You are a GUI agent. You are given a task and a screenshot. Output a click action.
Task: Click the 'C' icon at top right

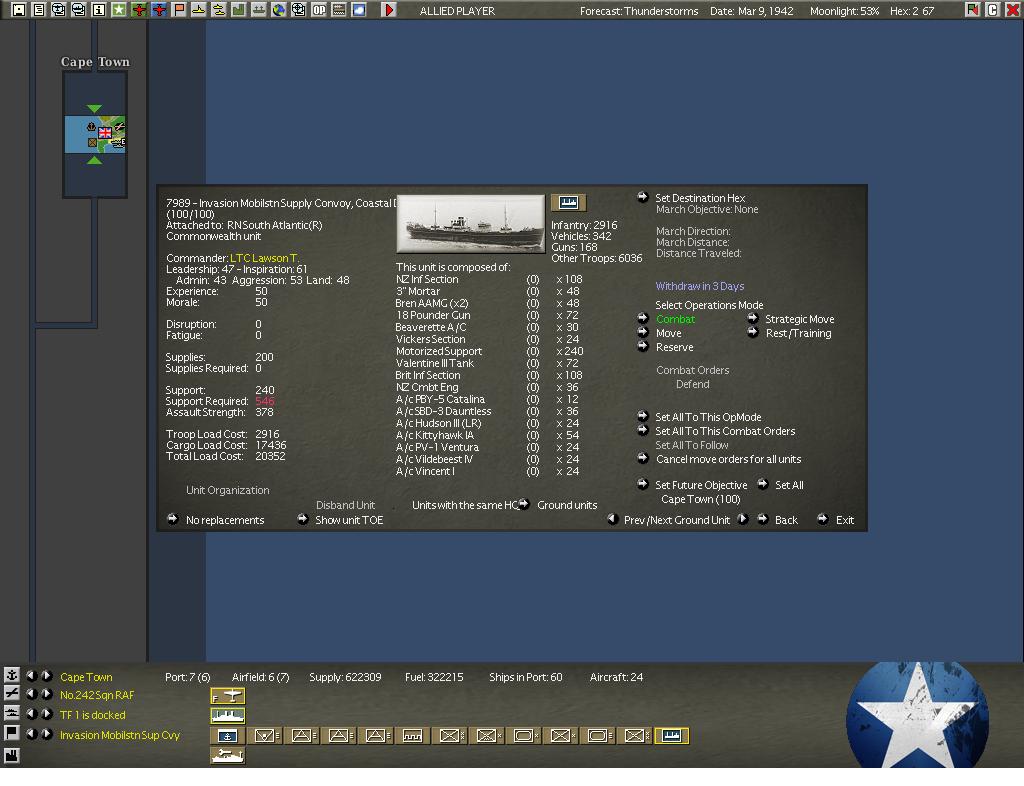tap(993, 10)
